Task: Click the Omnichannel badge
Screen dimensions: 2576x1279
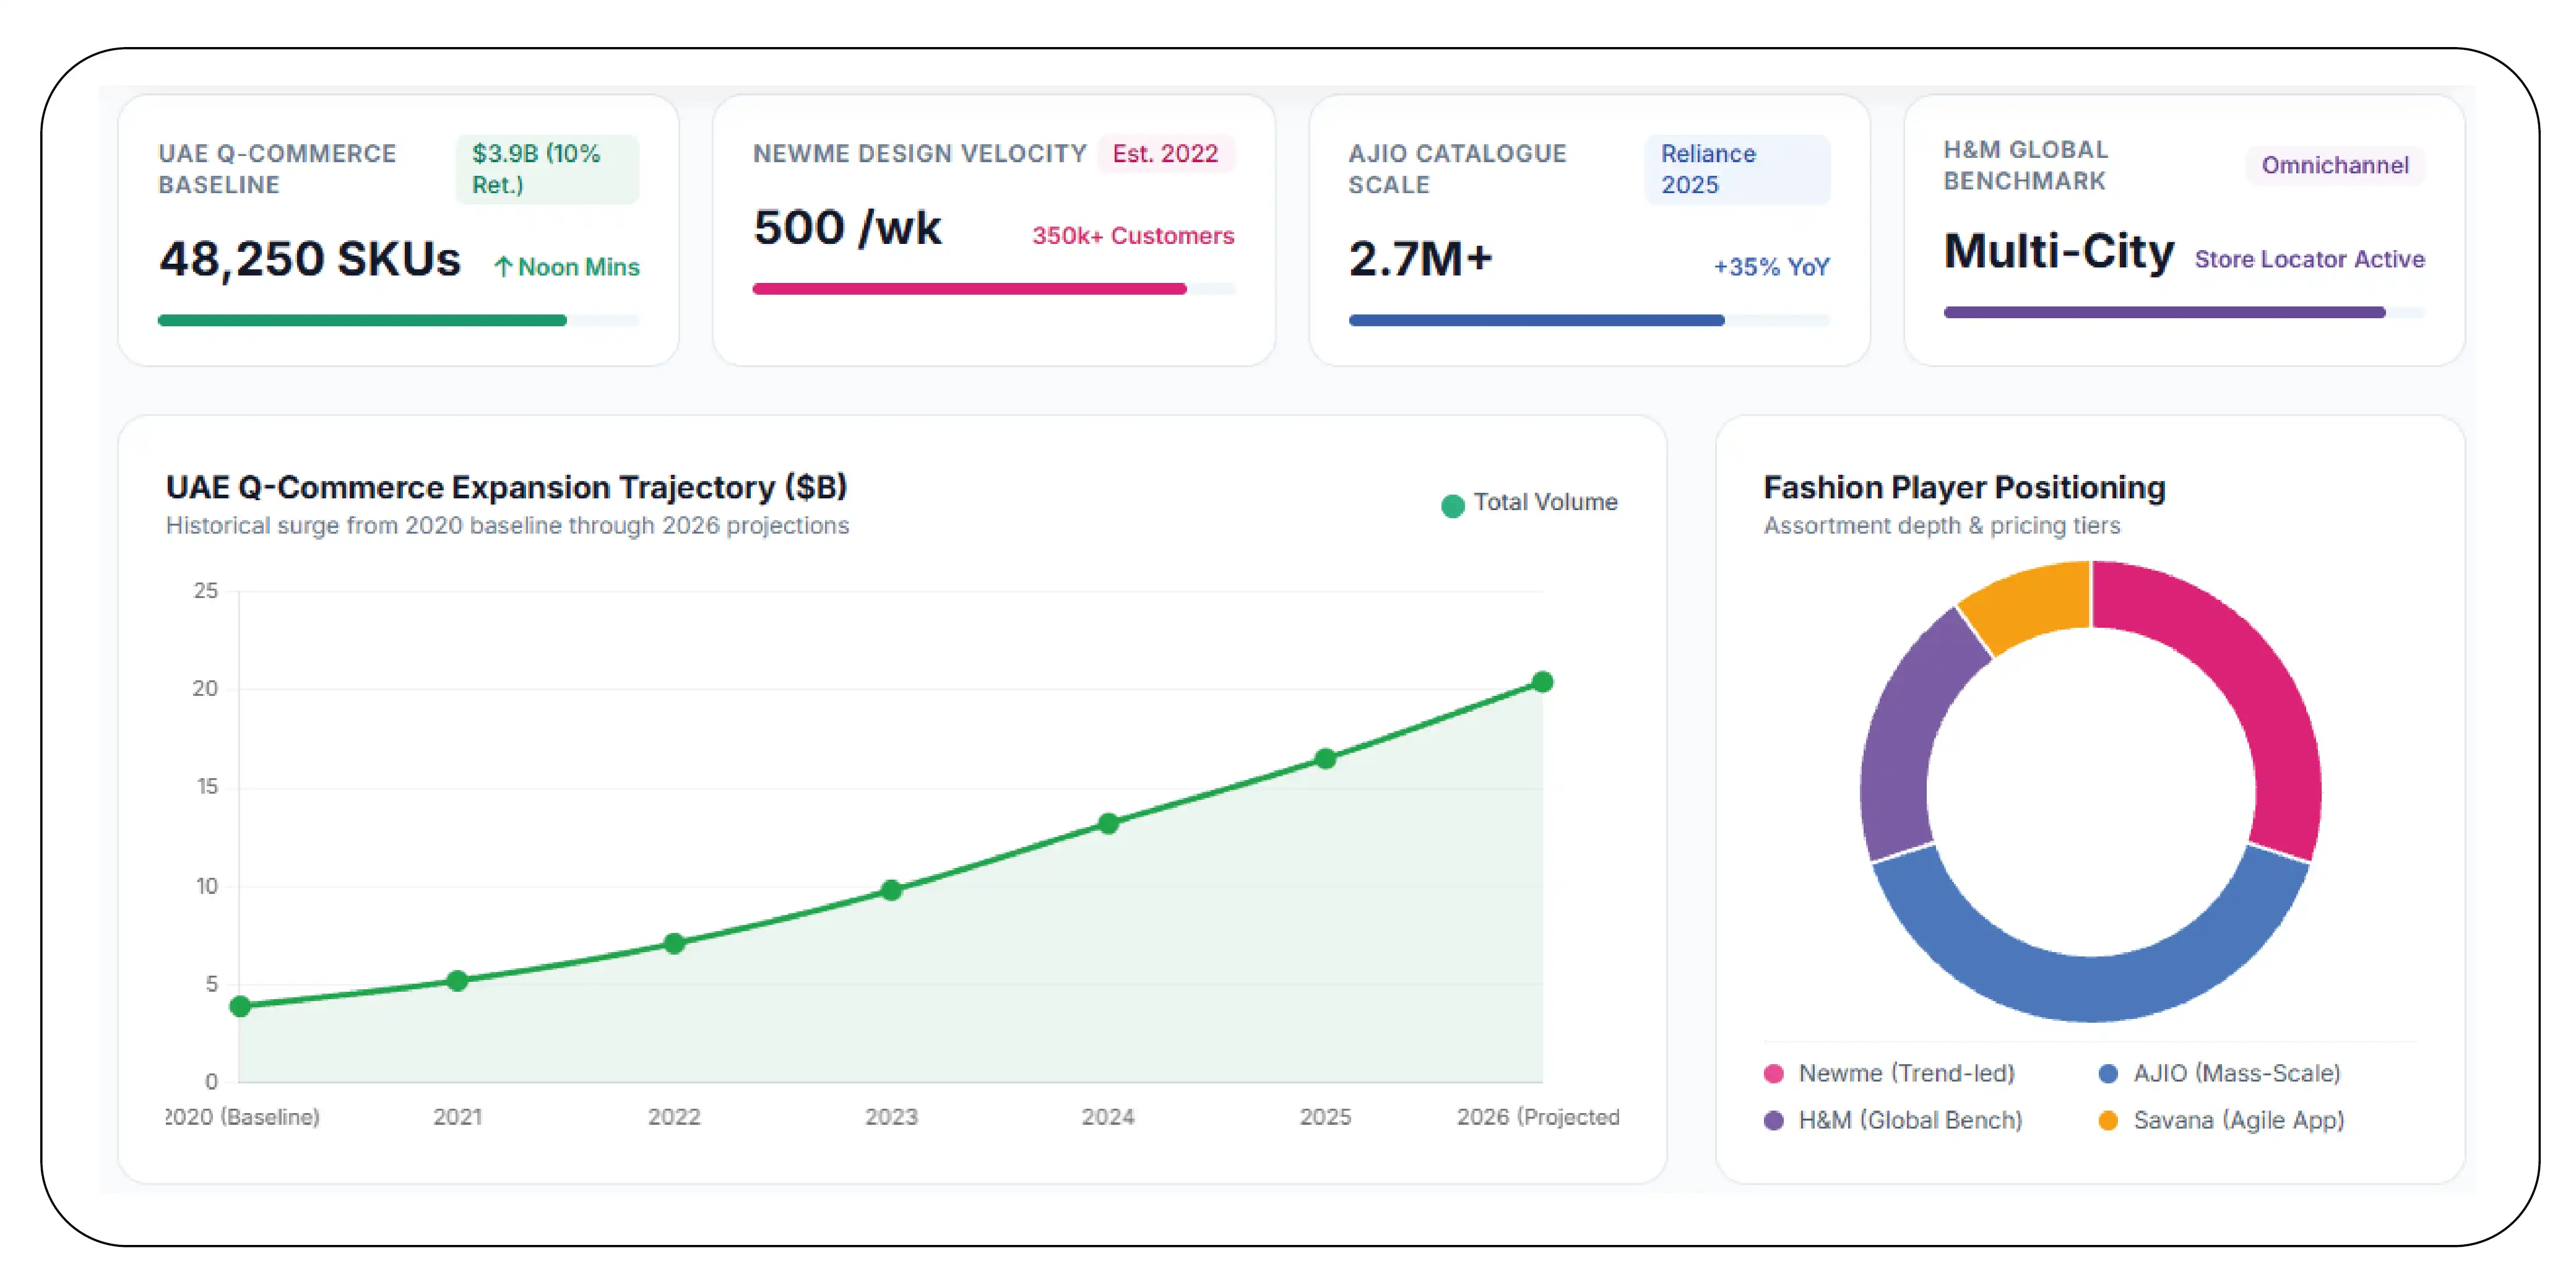Action: 2336,165
